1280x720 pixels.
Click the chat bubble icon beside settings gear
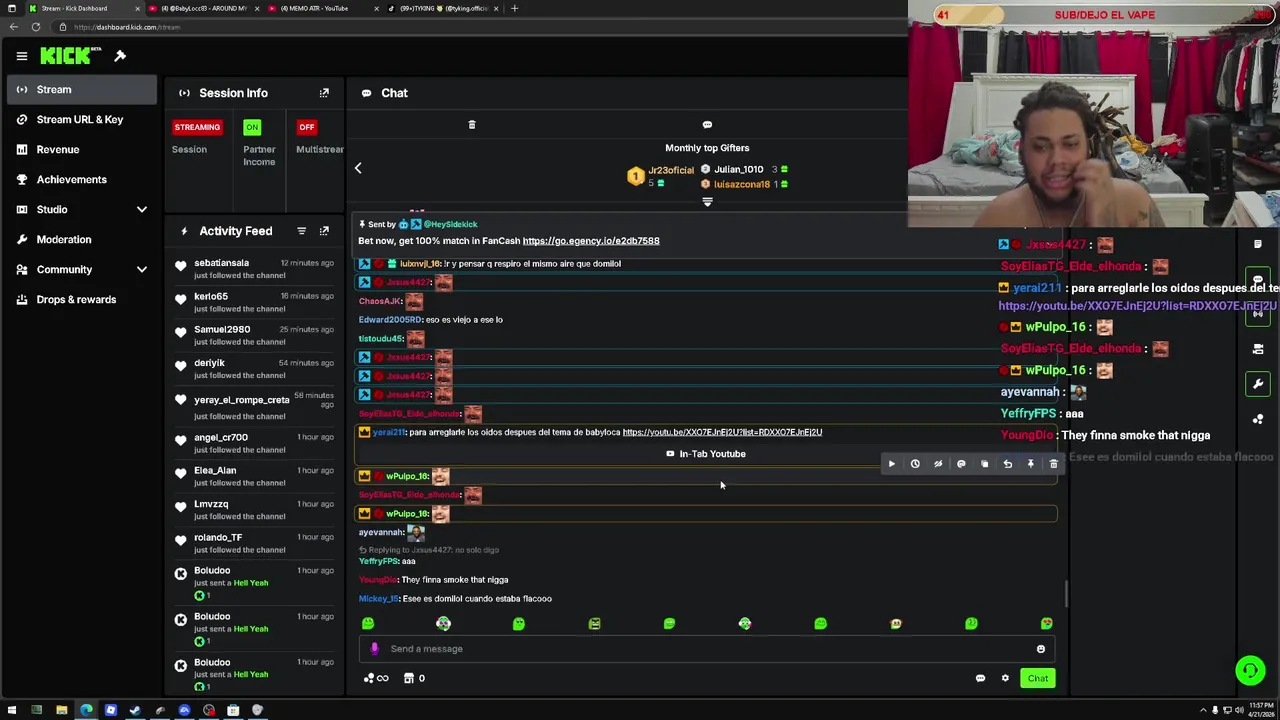980,679
